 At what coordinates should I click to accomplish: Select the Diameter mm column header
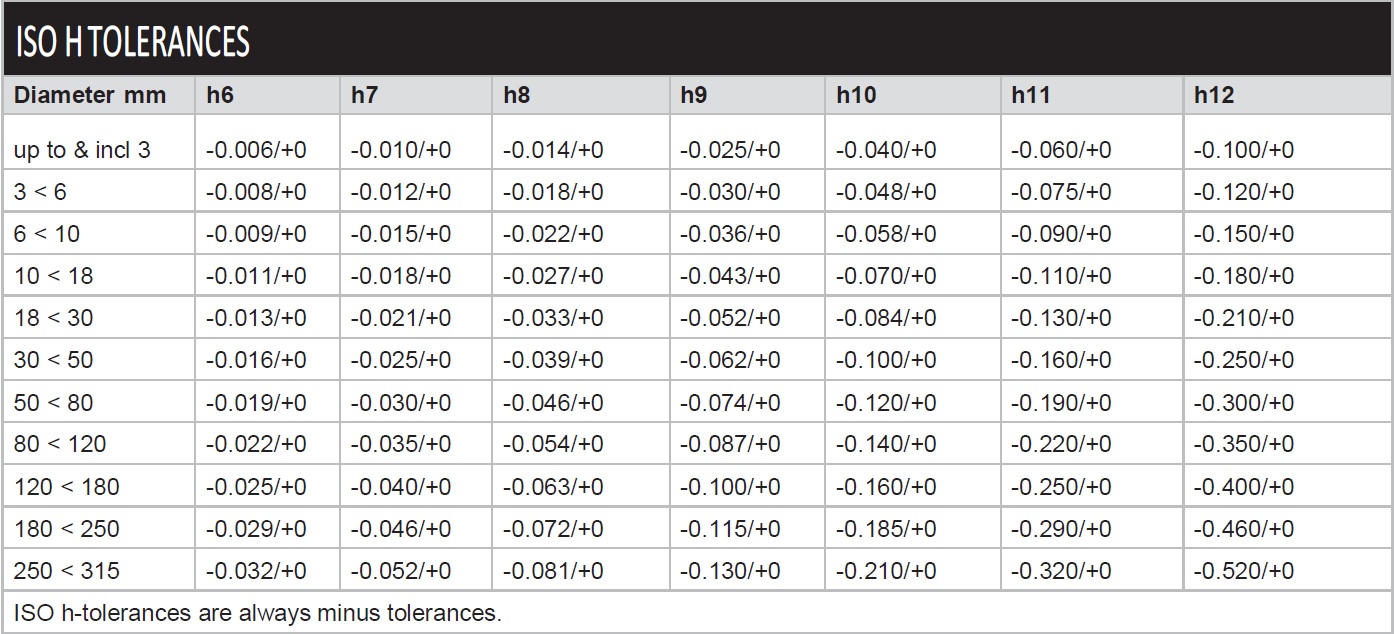click(x=90, y=96)
